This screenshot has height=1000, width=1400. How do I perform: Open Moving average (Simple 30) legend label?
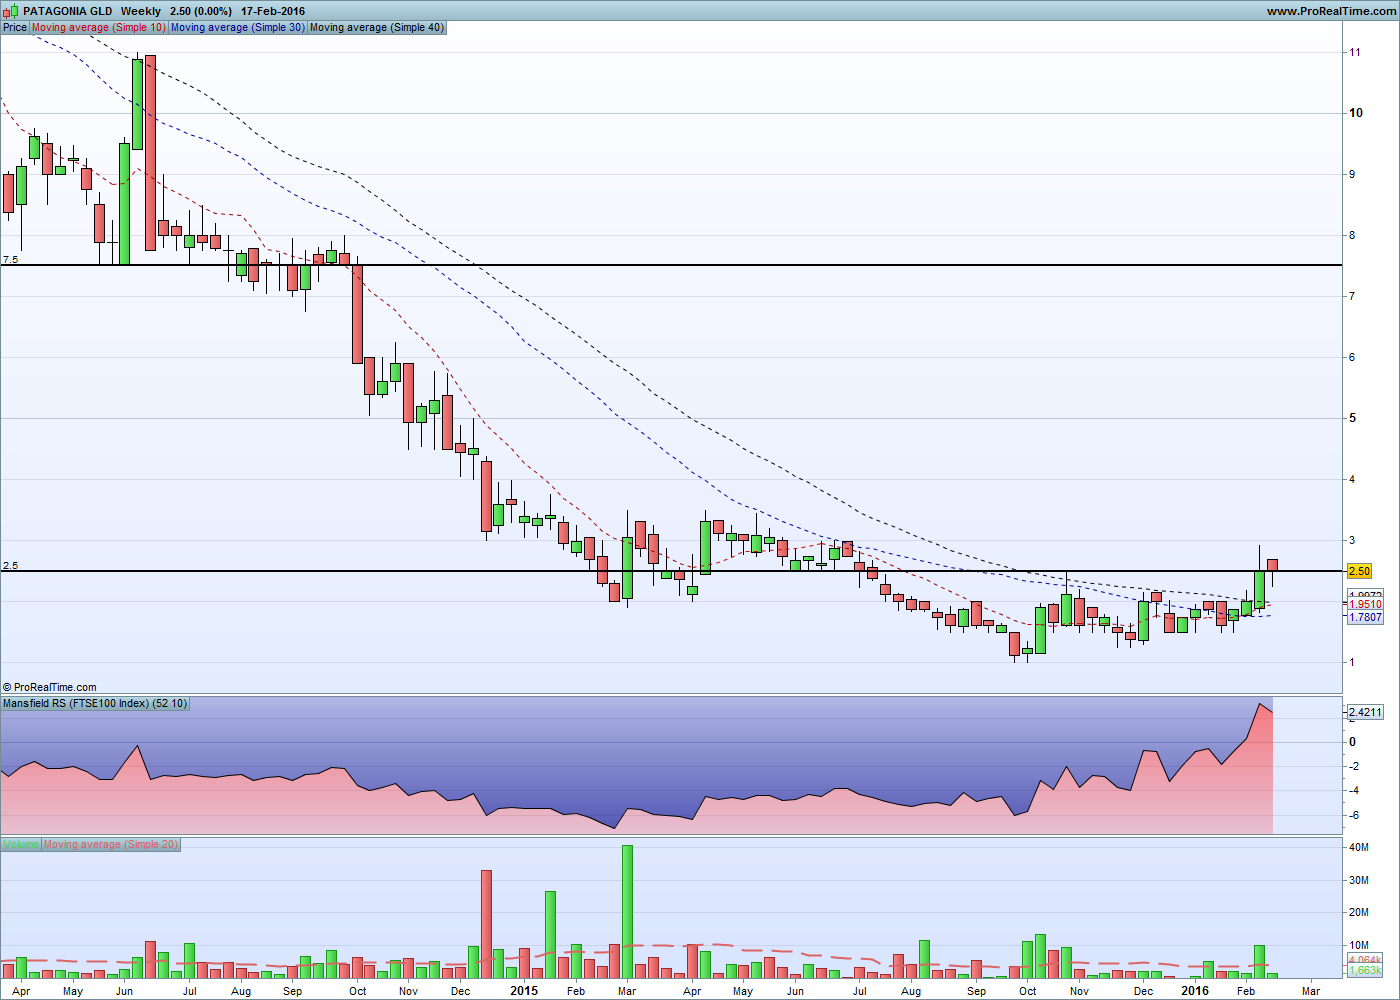pos(238,27)
